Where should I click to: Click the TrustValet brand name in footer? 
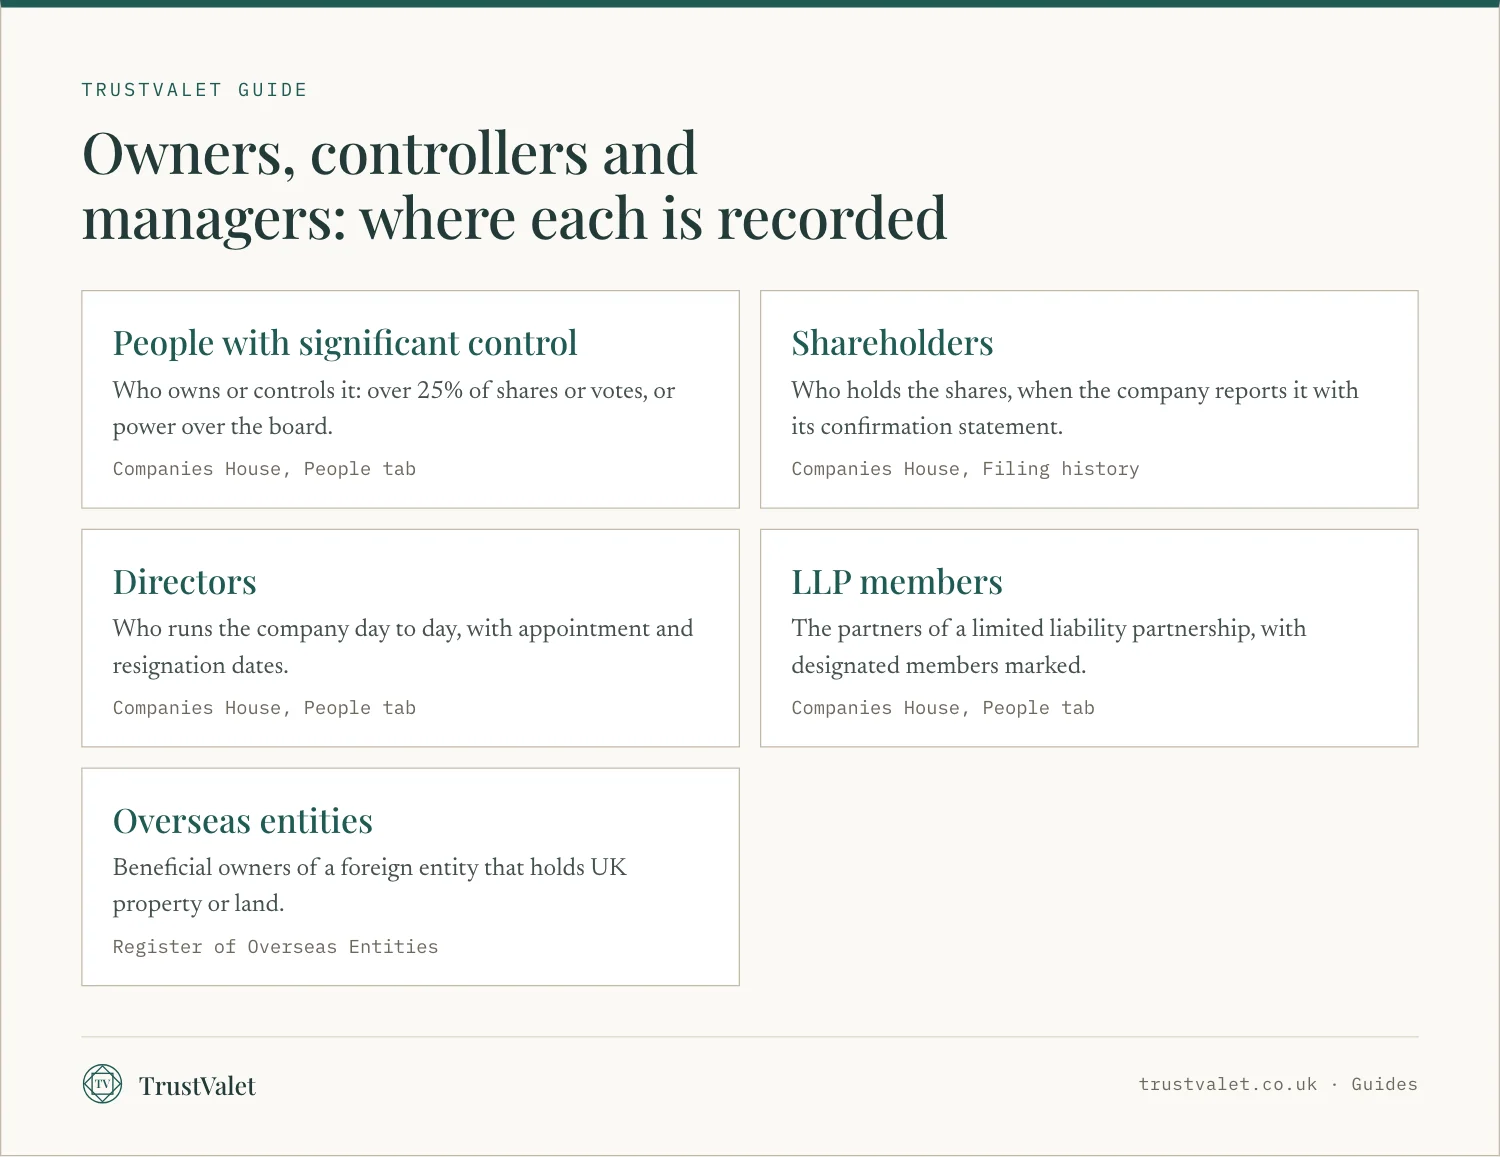pos(197,1086)
